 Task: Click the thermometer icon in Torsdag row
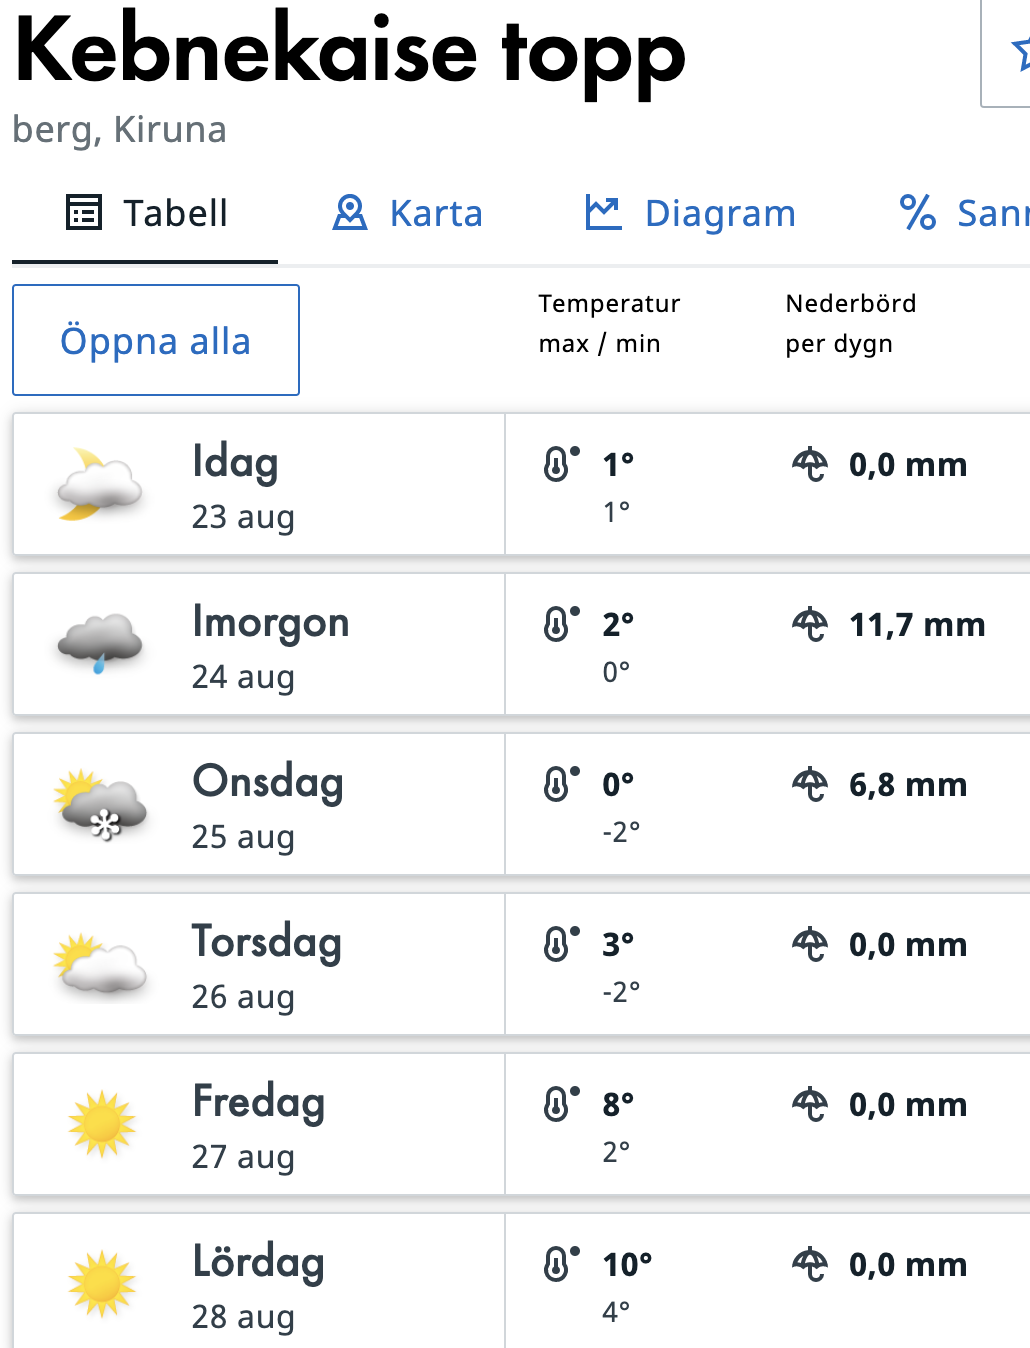click(x=560, y=944)
